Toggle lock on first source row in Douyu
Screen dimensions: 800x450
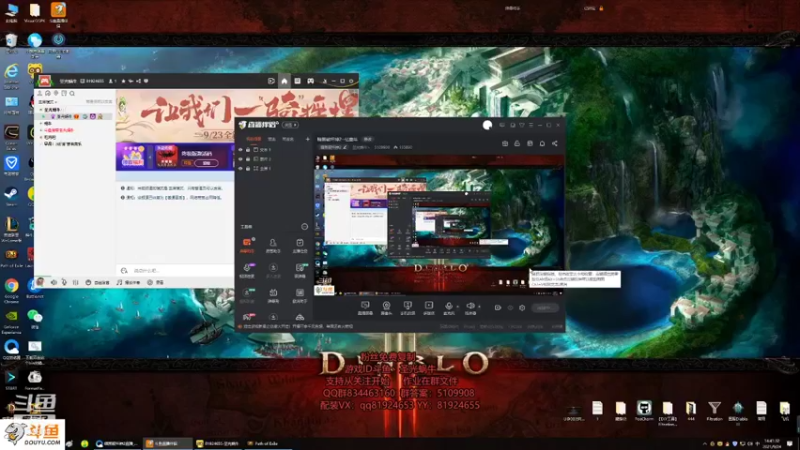248,149
